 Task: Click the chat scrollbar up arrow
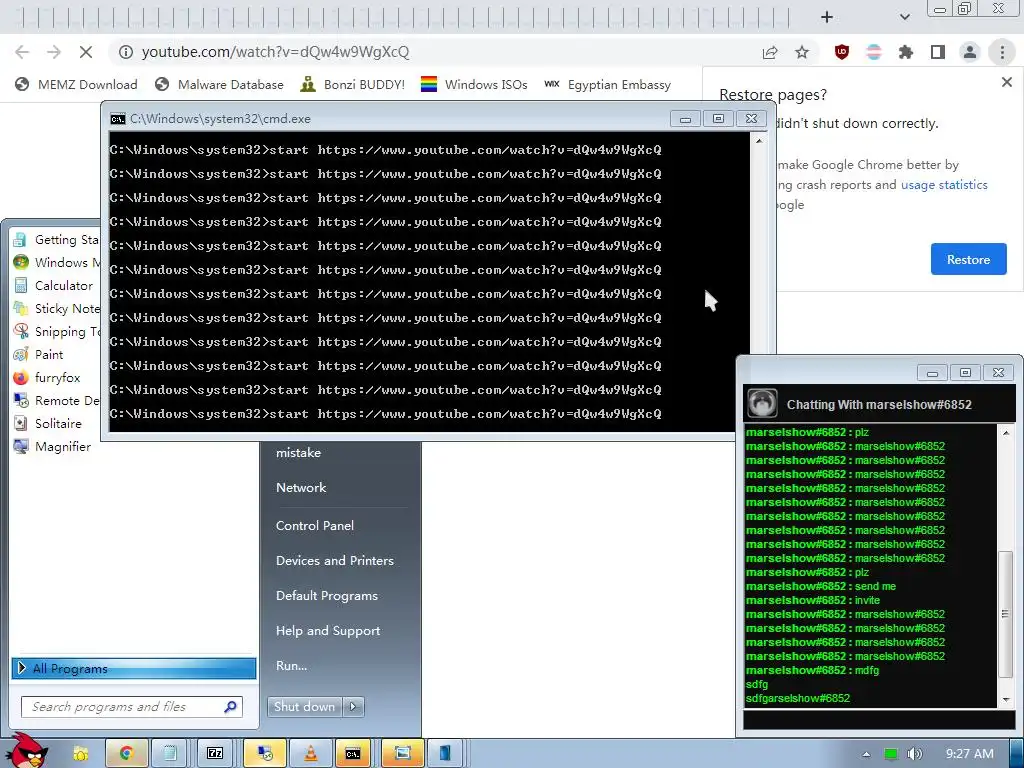coord(1006,432)
